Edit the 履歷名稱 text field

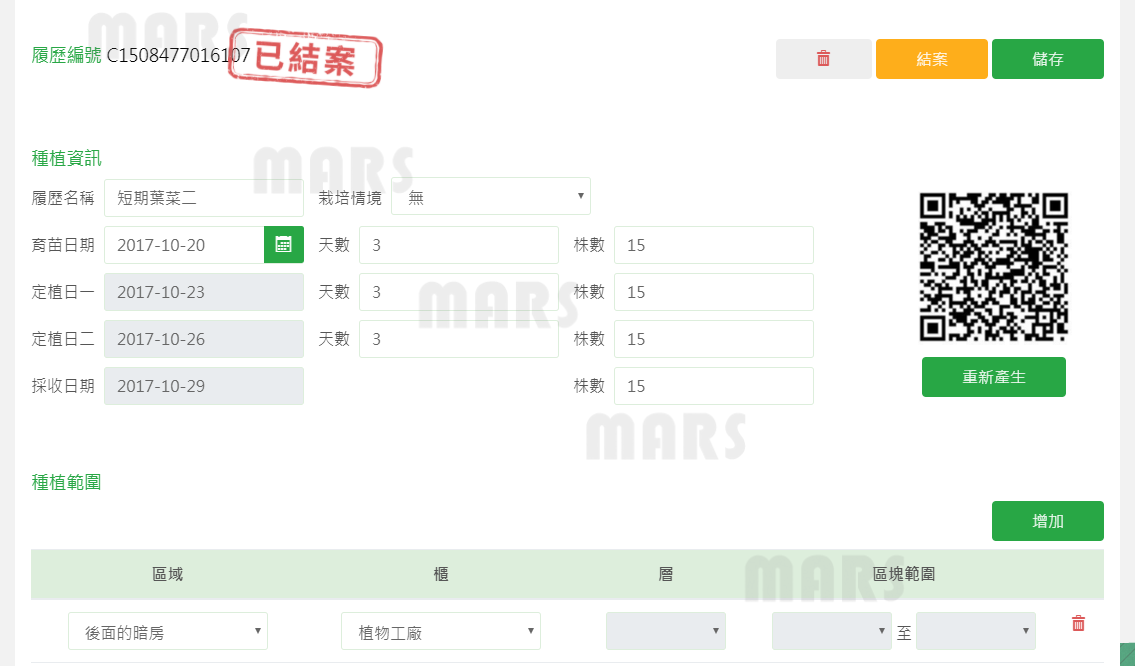[x=204, y=197]
